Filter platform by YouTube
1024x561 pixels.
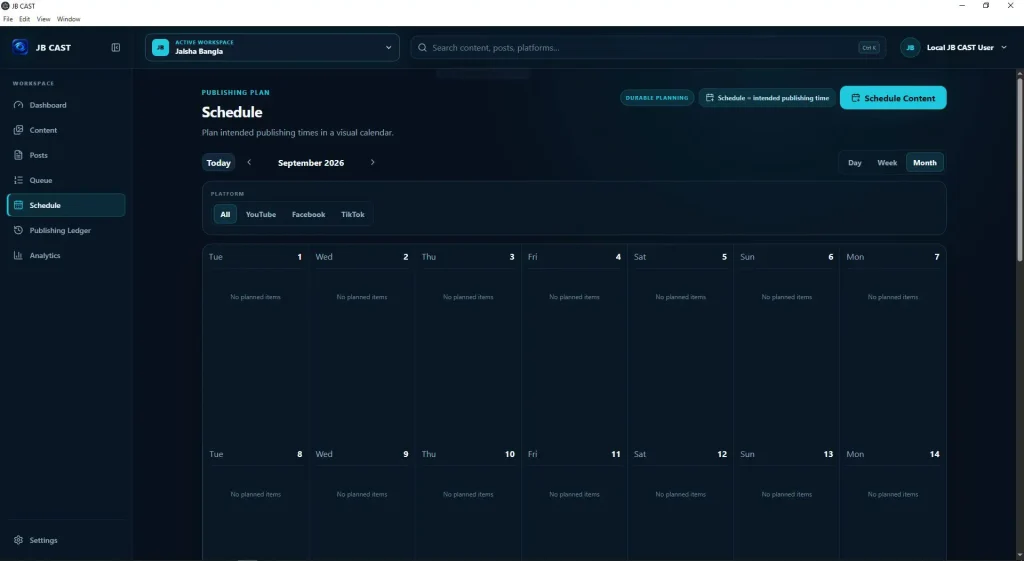pos(261,214)
